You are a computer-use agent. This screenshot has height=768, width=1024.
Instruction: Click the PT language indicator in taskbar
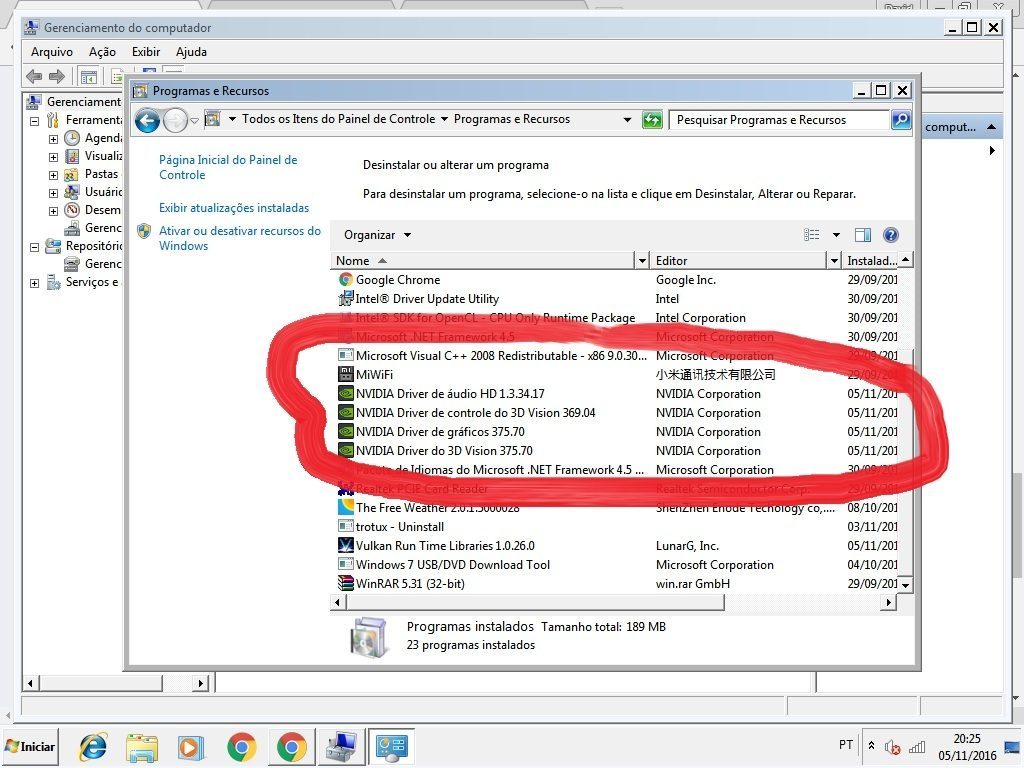[846, 745]
